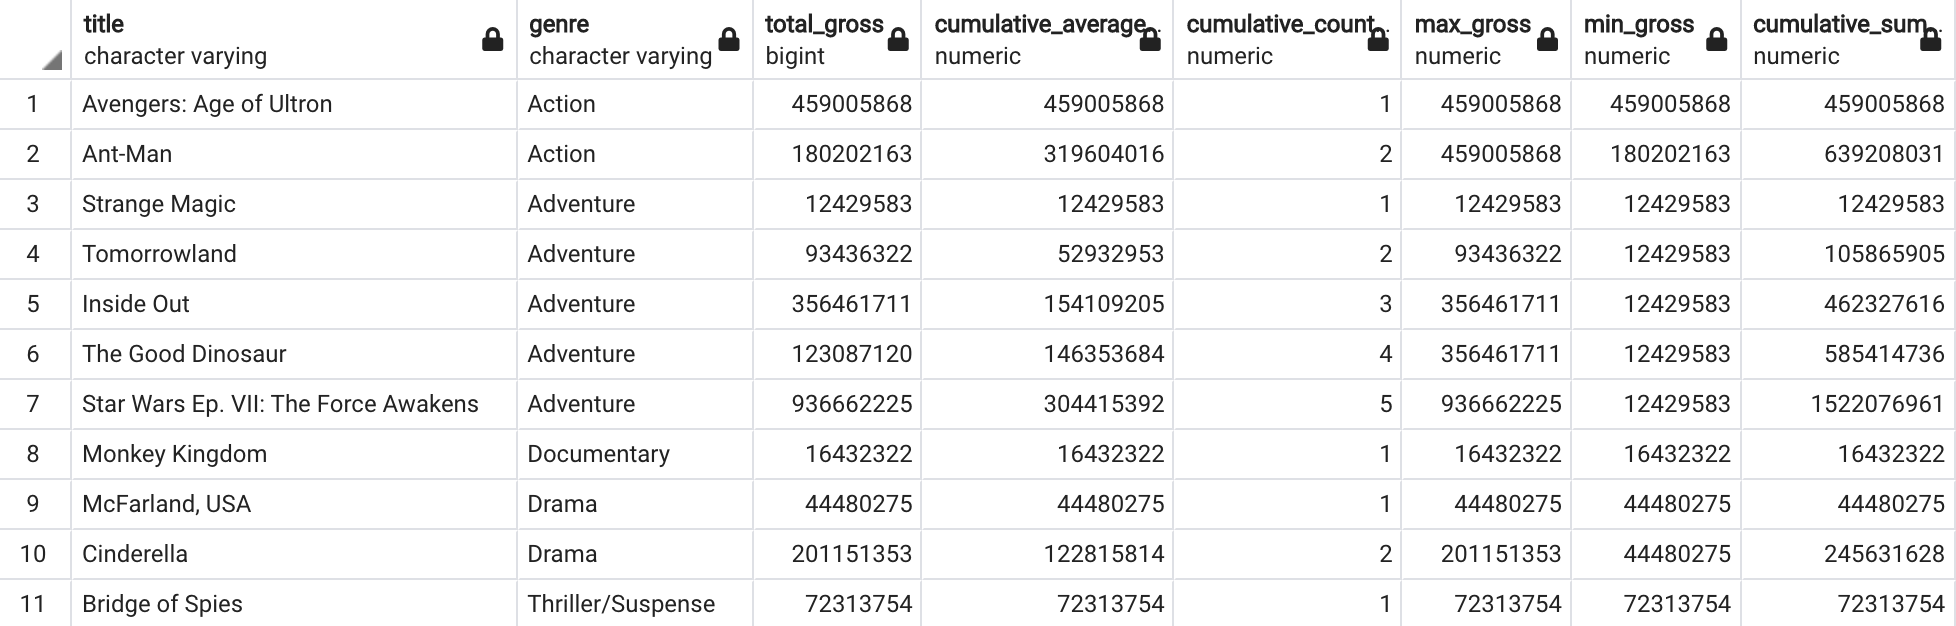Select the cumulative_average column header
The width and height of the screenshot is (1956, 626).
click(1047, 39)
